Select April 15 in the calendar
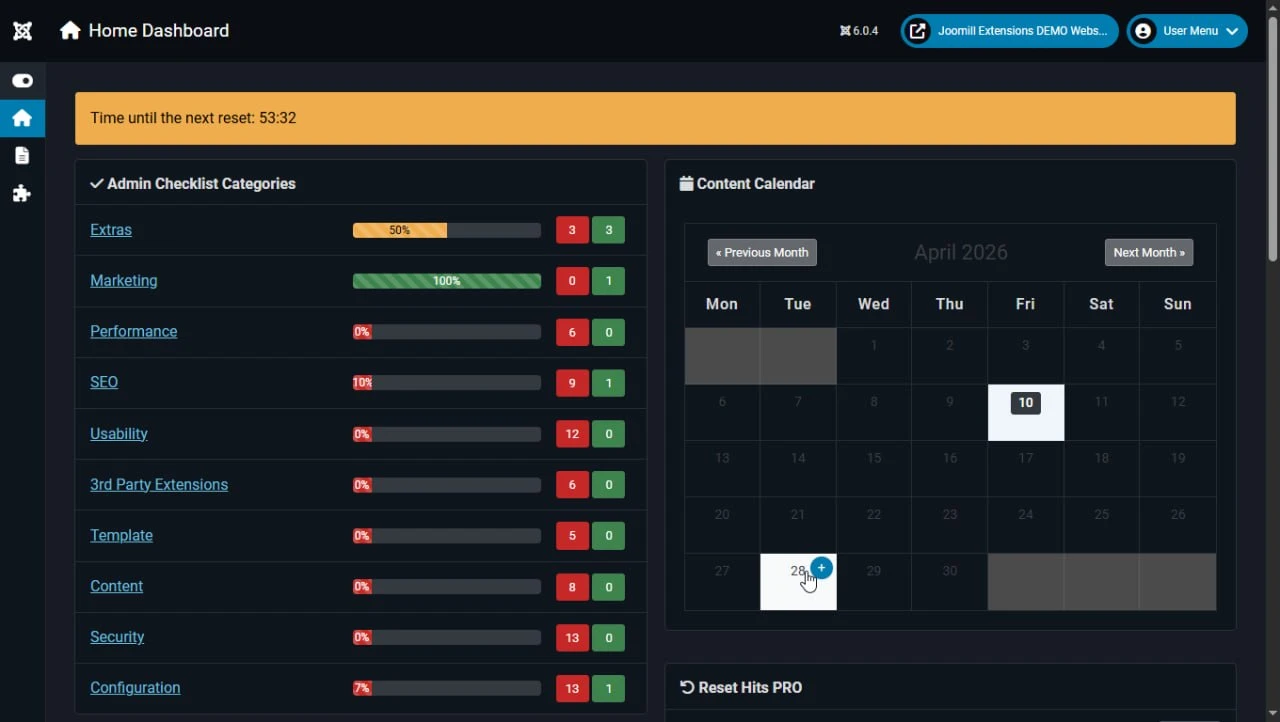Image resolution: width=1280 pixels, height=722 pixels. point(874,468)
